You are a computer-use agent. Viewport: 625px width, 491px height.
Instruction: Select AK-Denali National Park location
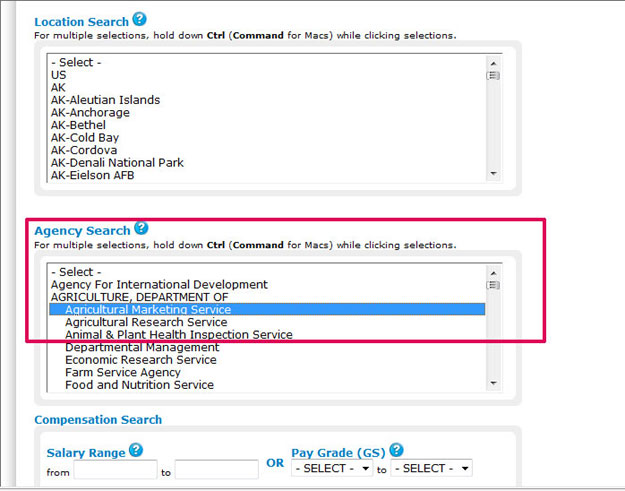tap(117, 163)
